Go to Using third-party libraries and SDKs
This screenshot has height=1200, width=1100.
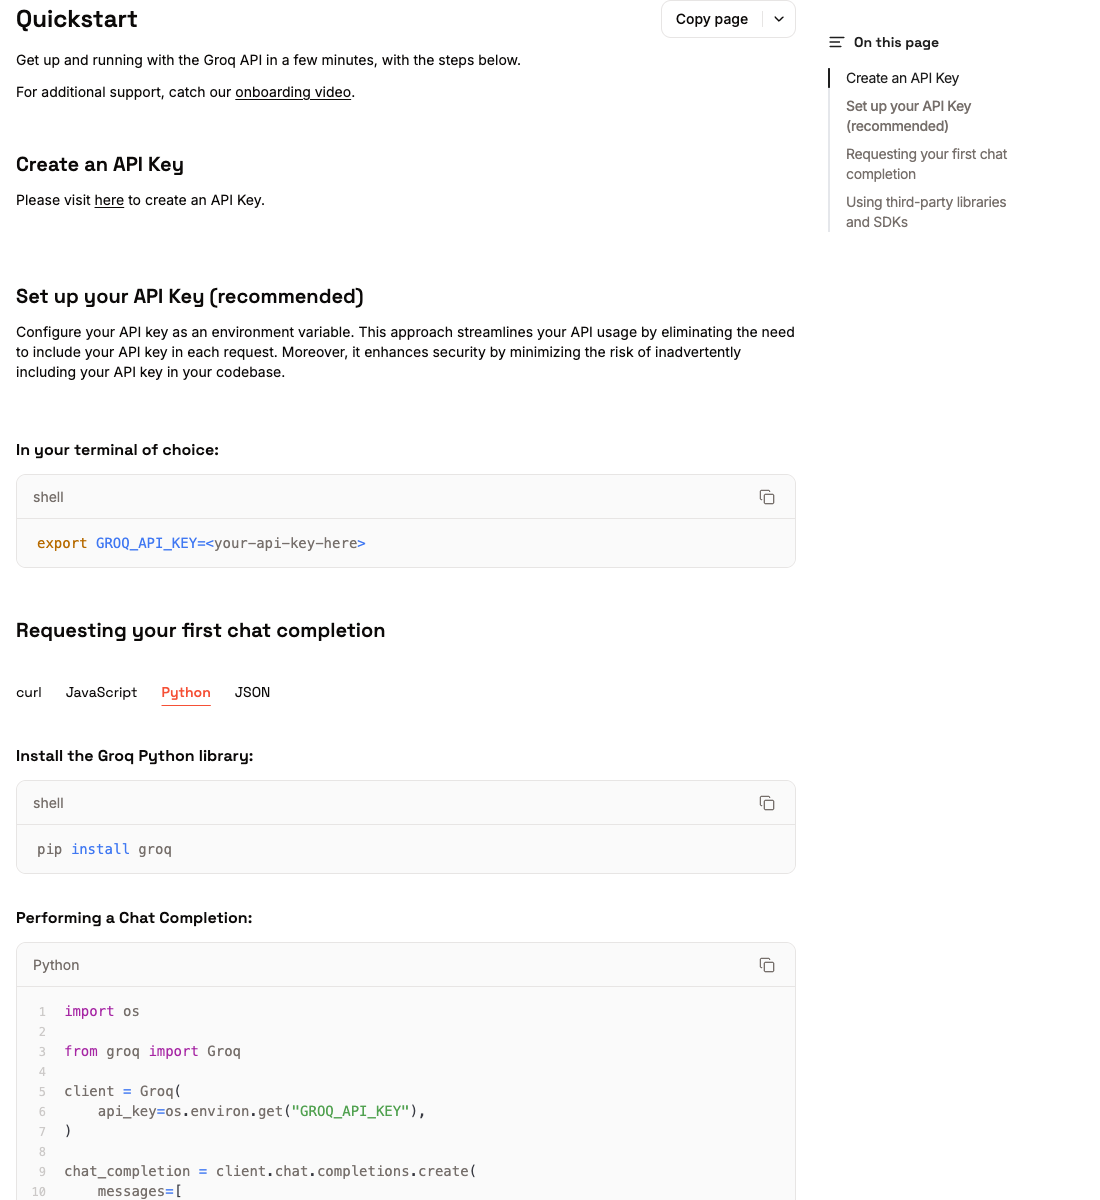click(x=926, y=212)
